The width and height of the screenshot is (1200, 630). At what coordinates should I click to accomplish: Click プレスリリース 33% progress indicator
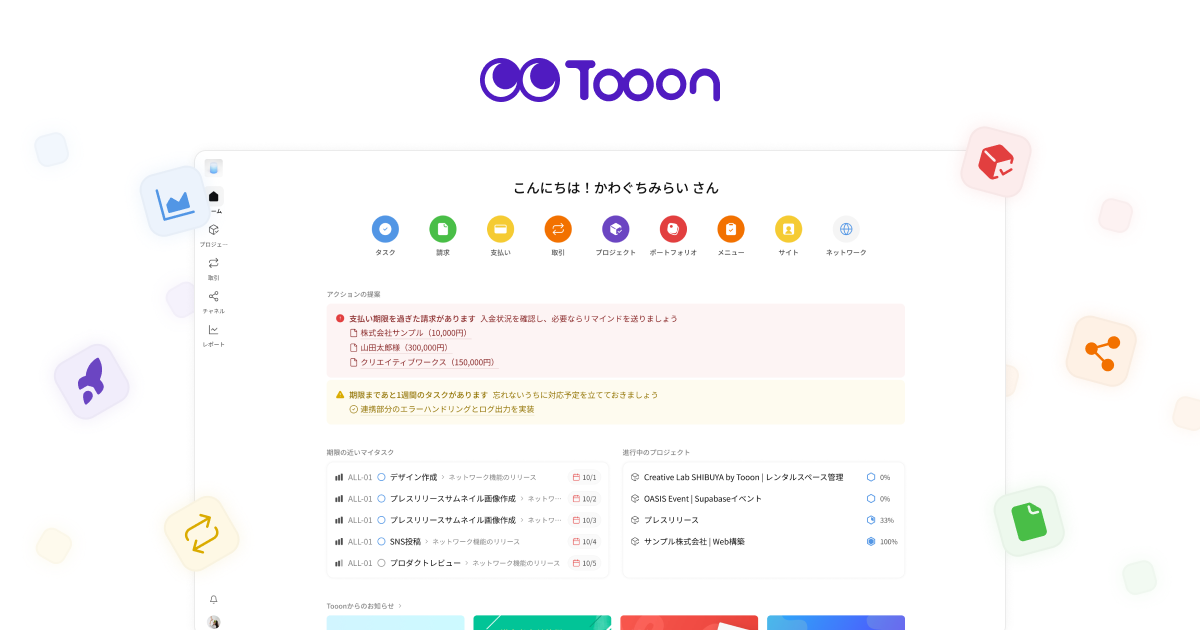tap(880, 520)
